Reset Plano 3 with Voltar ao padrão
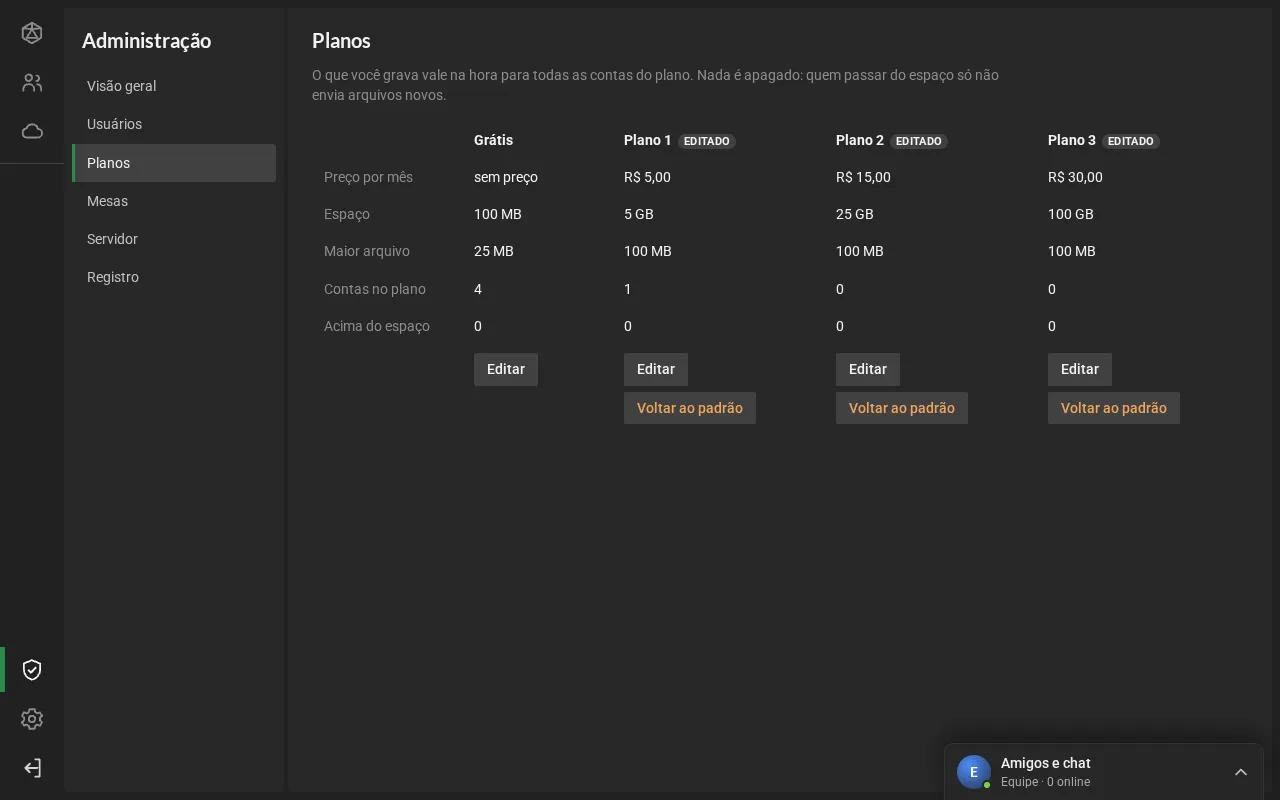Viewport: 1280px width, 800px height. pyautogui.click(x=1114, y=408)
